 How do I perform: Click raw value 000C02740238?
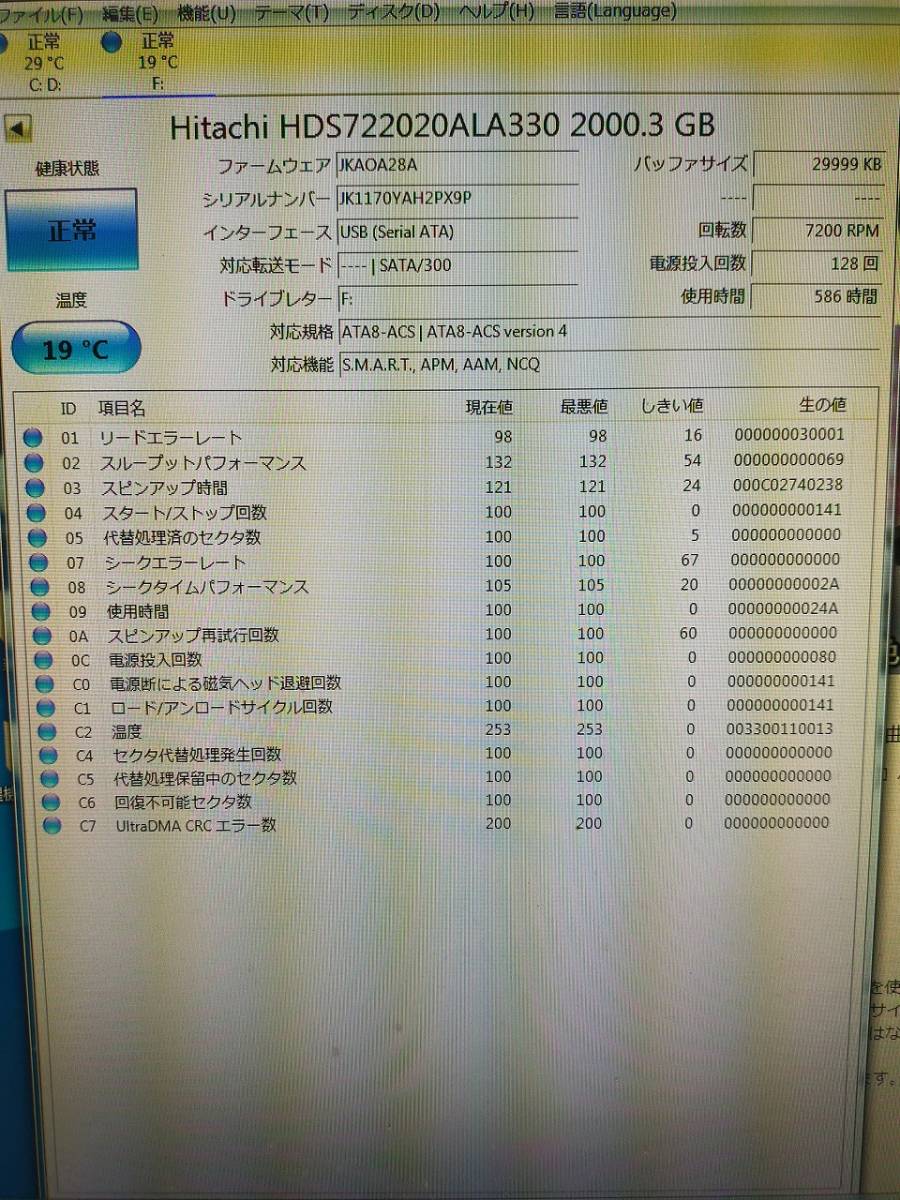[x=789, y=485]
